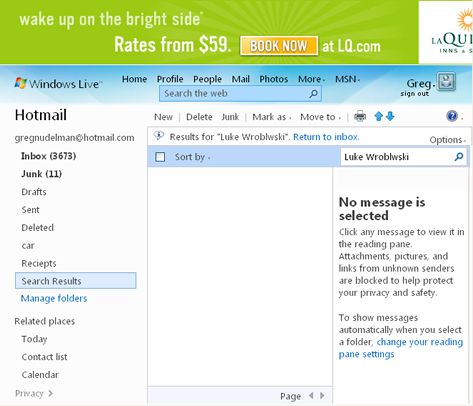Open the Photos menu item
This screenshot has height=406, width=473.
click(x=274, y=79)
